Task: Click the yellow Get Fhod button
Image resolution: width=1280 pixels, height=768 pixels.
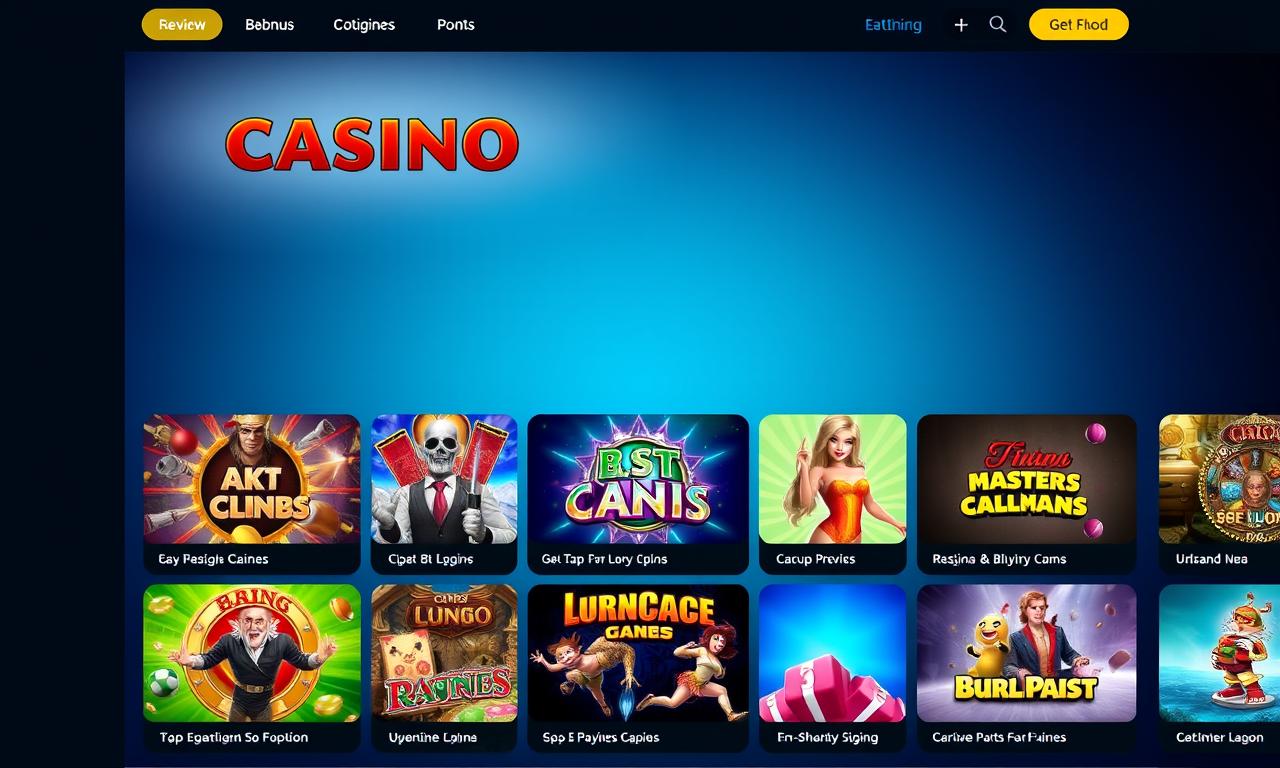Action: click(1078, 25)
